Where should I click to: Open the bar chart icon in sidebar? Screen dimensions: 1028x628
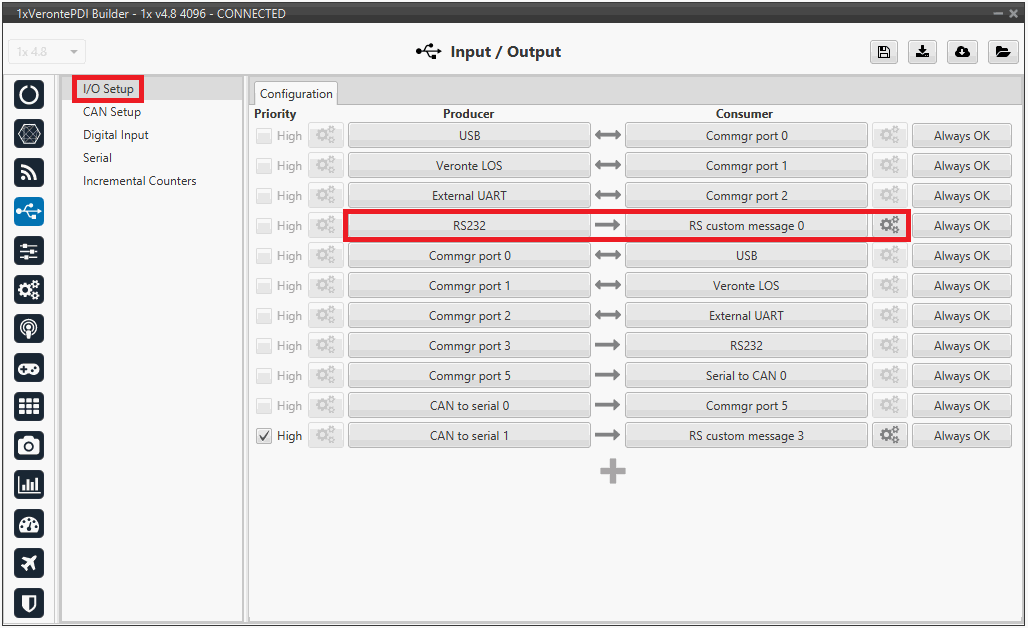pyautogui.click(x=29, y=485)
